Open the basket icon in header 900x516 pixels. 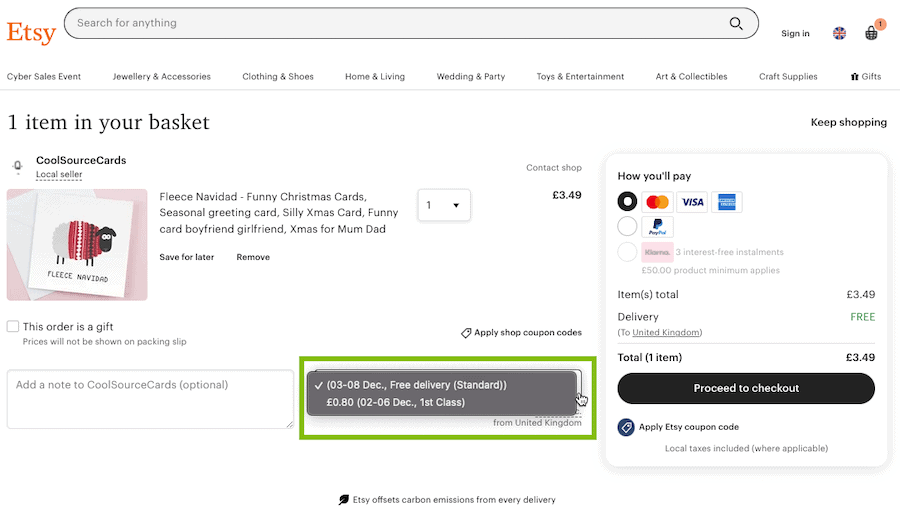872,33
